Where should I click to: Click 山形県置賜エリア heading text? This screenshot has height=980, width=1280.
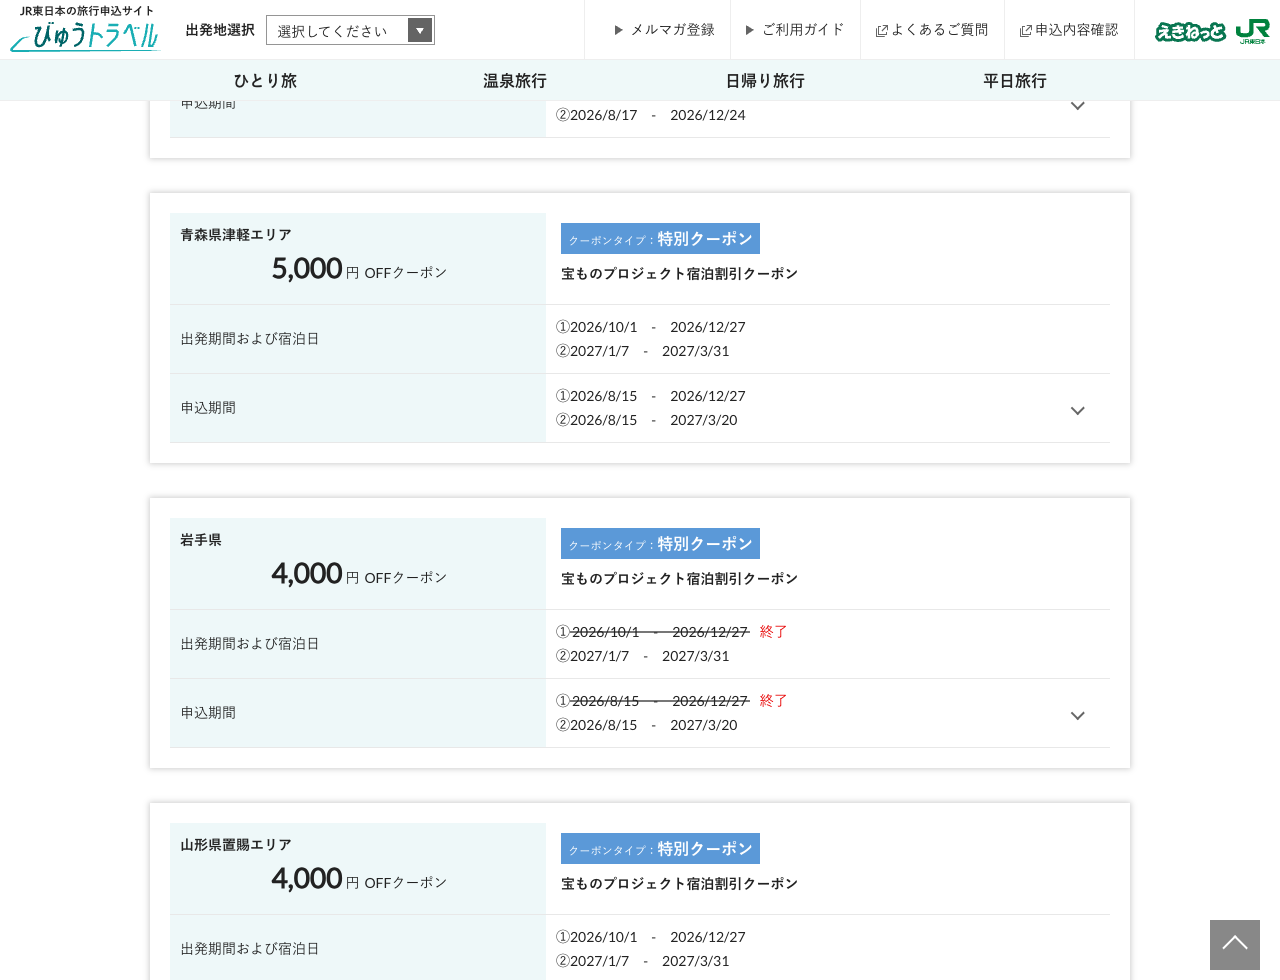pyautogui.click(x=236, y=845)
